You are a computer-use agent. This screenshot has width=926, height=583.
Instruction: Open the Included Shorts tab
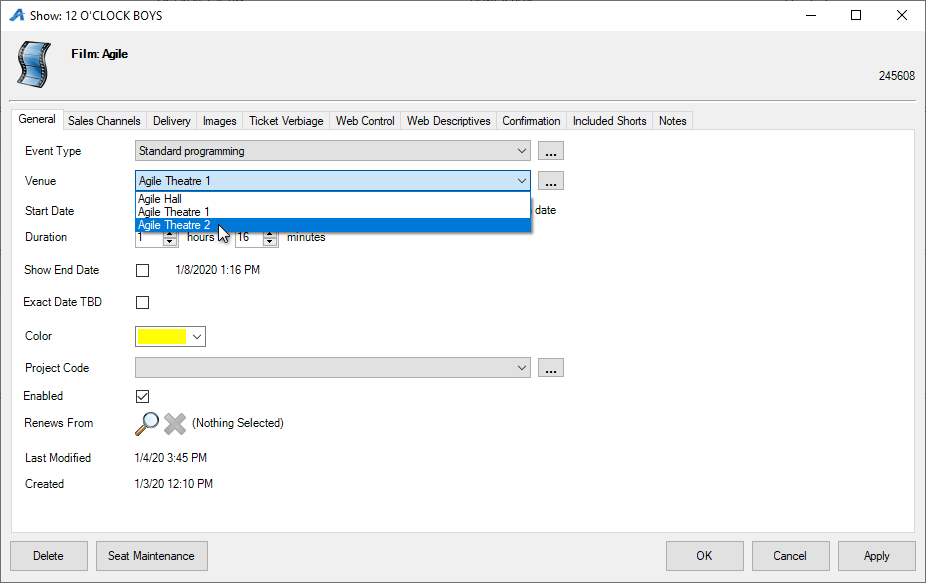[x=609, y=120]
